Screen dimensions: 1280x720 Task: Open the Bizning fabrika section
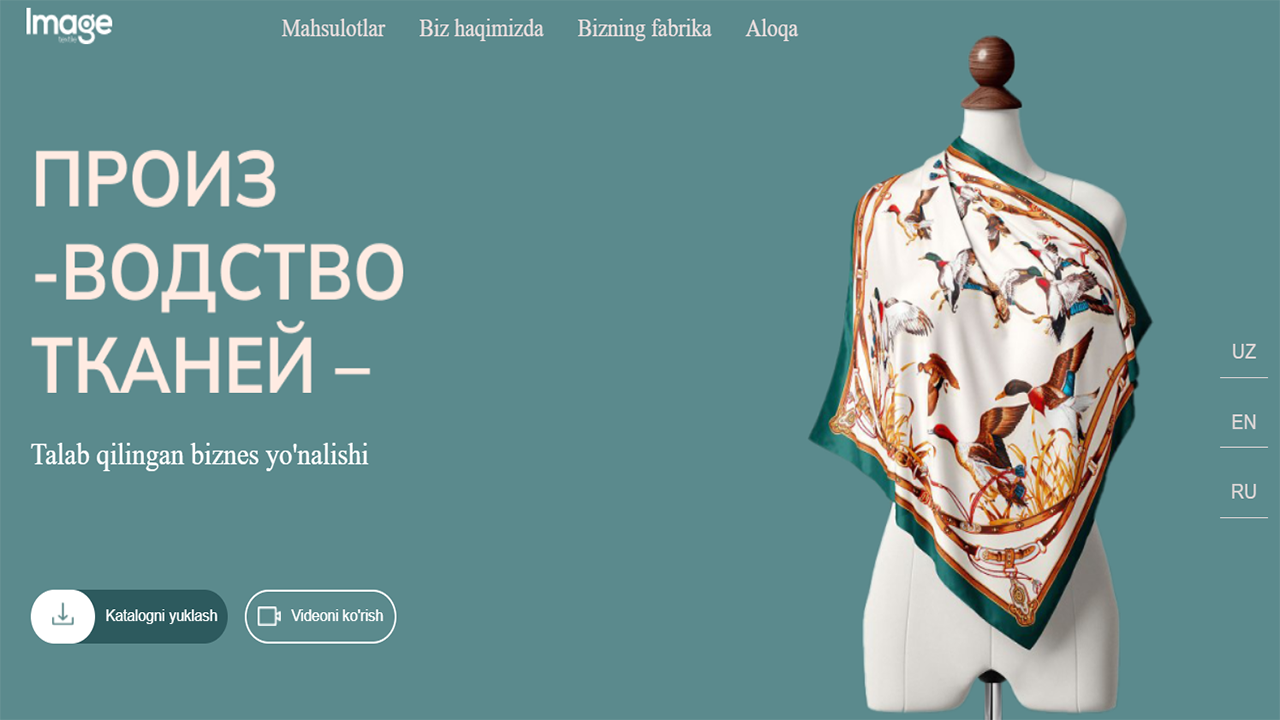pos(644,28)
